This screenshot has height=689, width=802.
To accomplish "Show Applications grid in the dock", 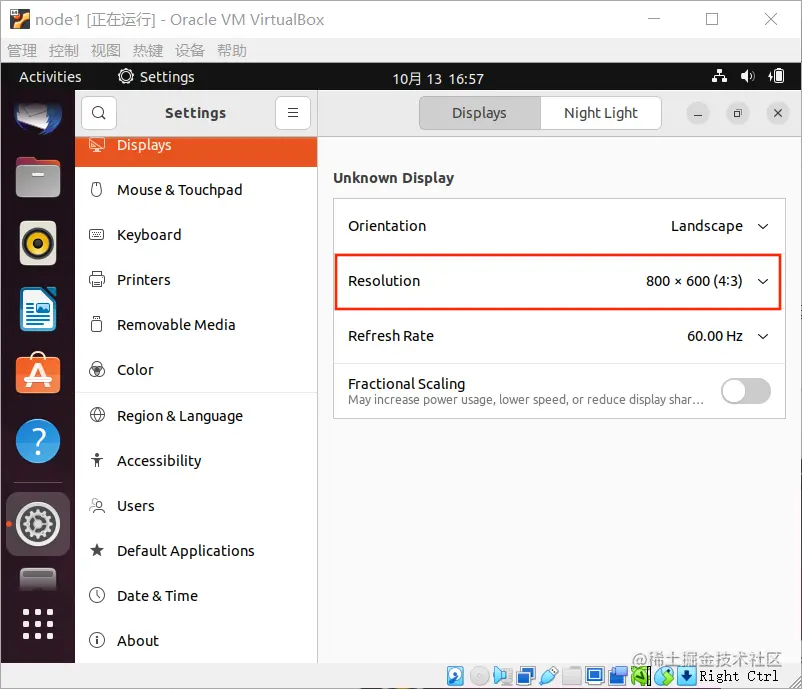I will pyautogui.click(x=38, y=624).
